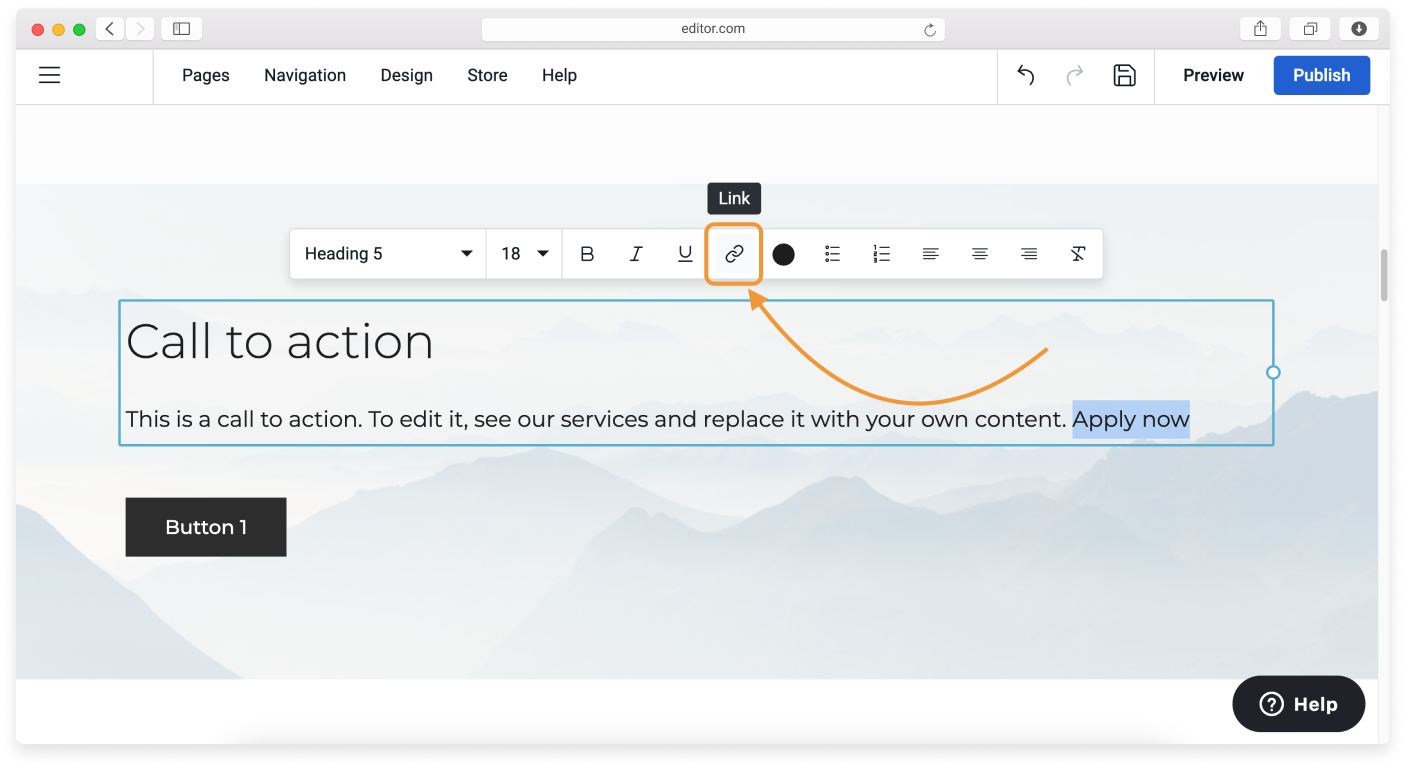Expand the font size 18 dropdown
Image resolution: width=1406 pixels, height=768 pixels.
(524, 254)
